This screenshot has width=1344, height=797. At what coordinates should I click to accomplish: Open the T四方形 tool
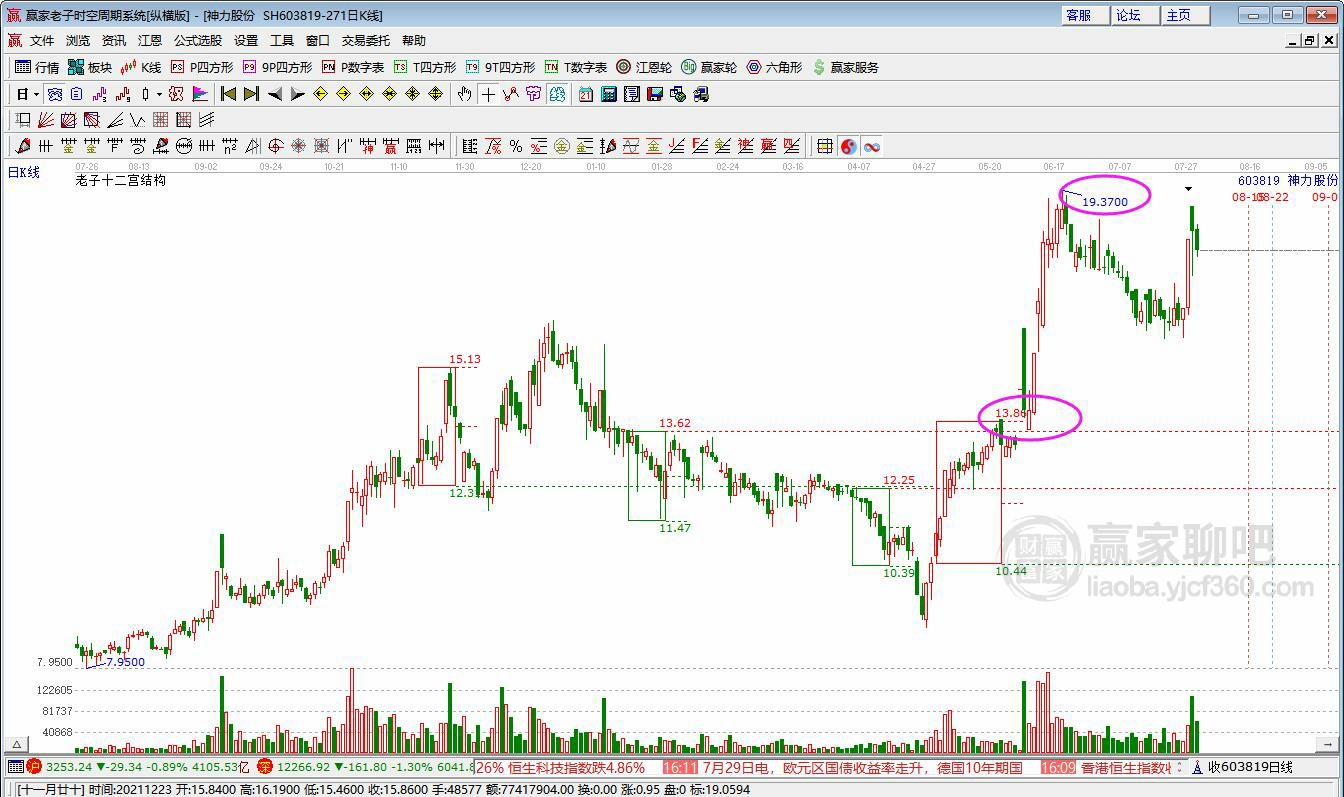[425, 67]
